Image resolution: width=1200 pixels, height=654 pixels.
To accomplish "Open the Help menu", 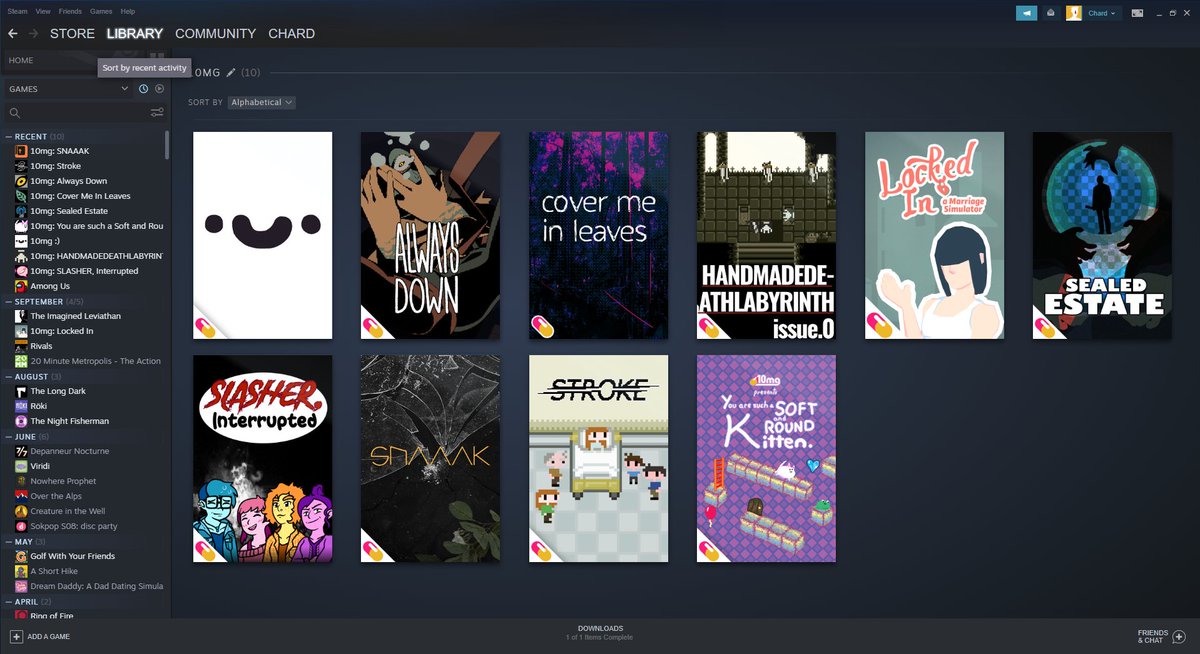I will pos(128,11).
